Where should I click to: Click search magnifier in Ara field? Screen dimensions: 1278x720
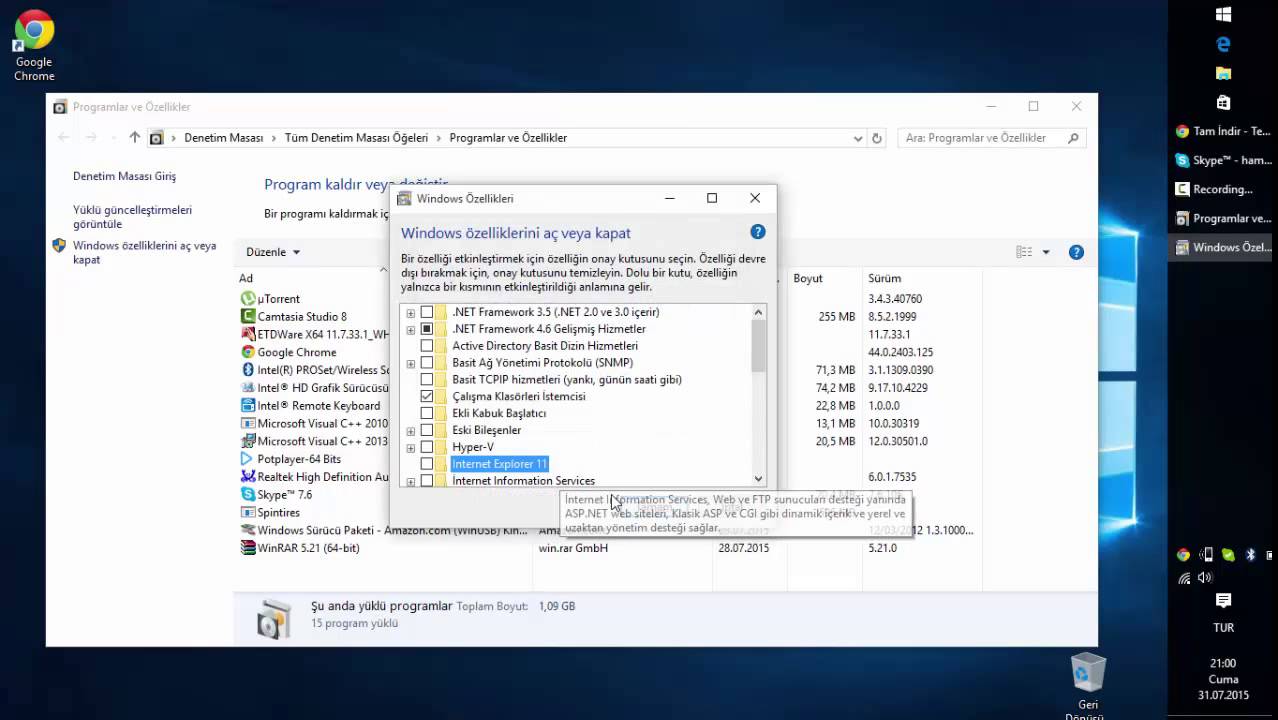coord(1074,138)
